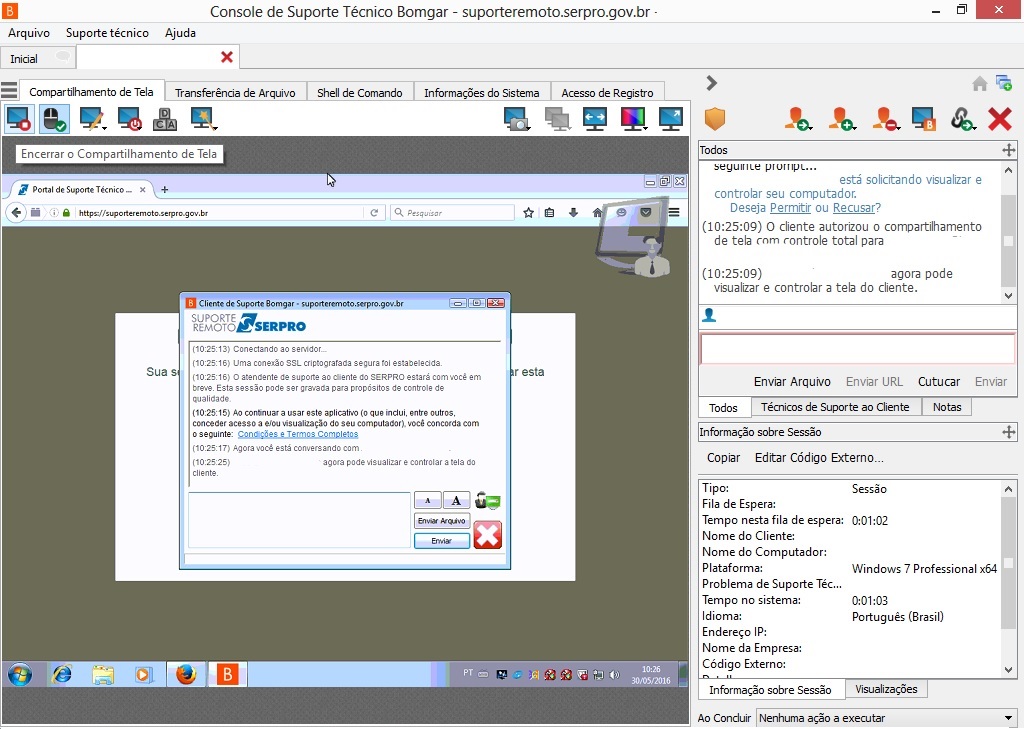Click Copiar in the session info panel
Image resolution: width=1024 pixels, height=729 pixels.
[x=724, y=457]
